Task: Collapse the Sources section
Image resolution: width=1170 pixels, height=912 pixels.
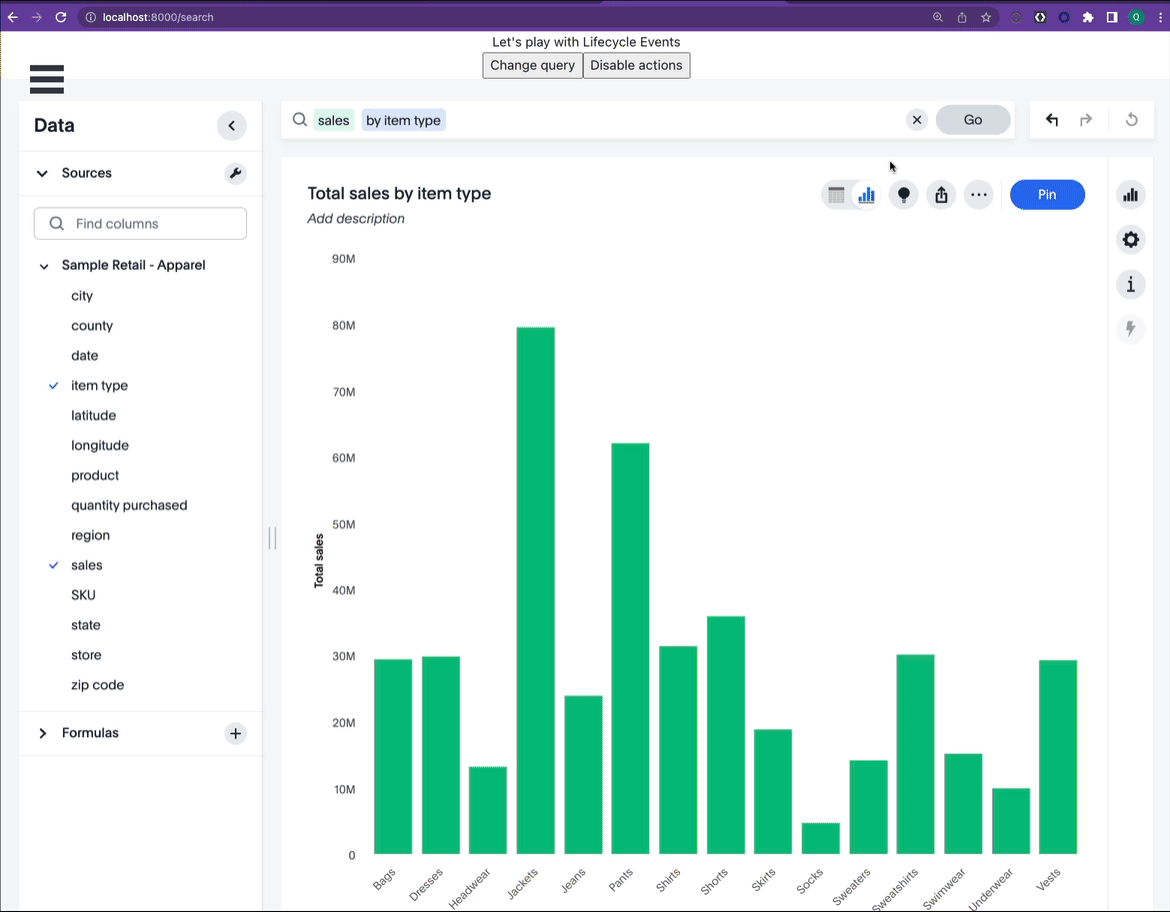Action: tap(42, 173)
